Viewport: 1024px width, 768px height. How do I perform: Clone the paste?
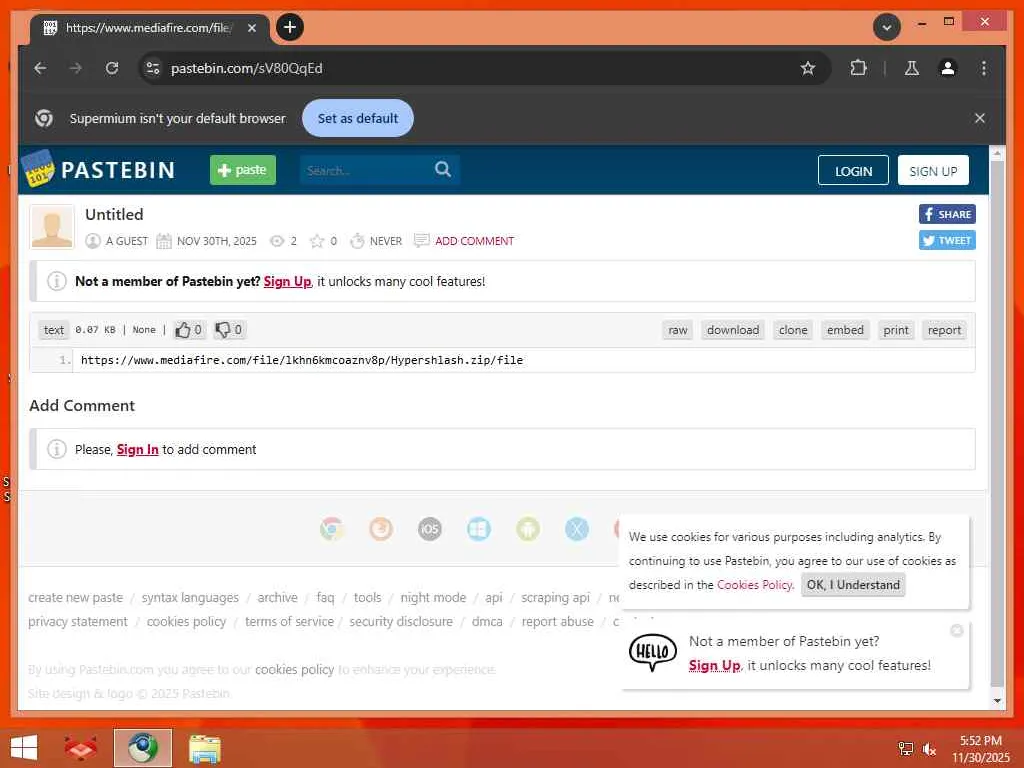793,330
